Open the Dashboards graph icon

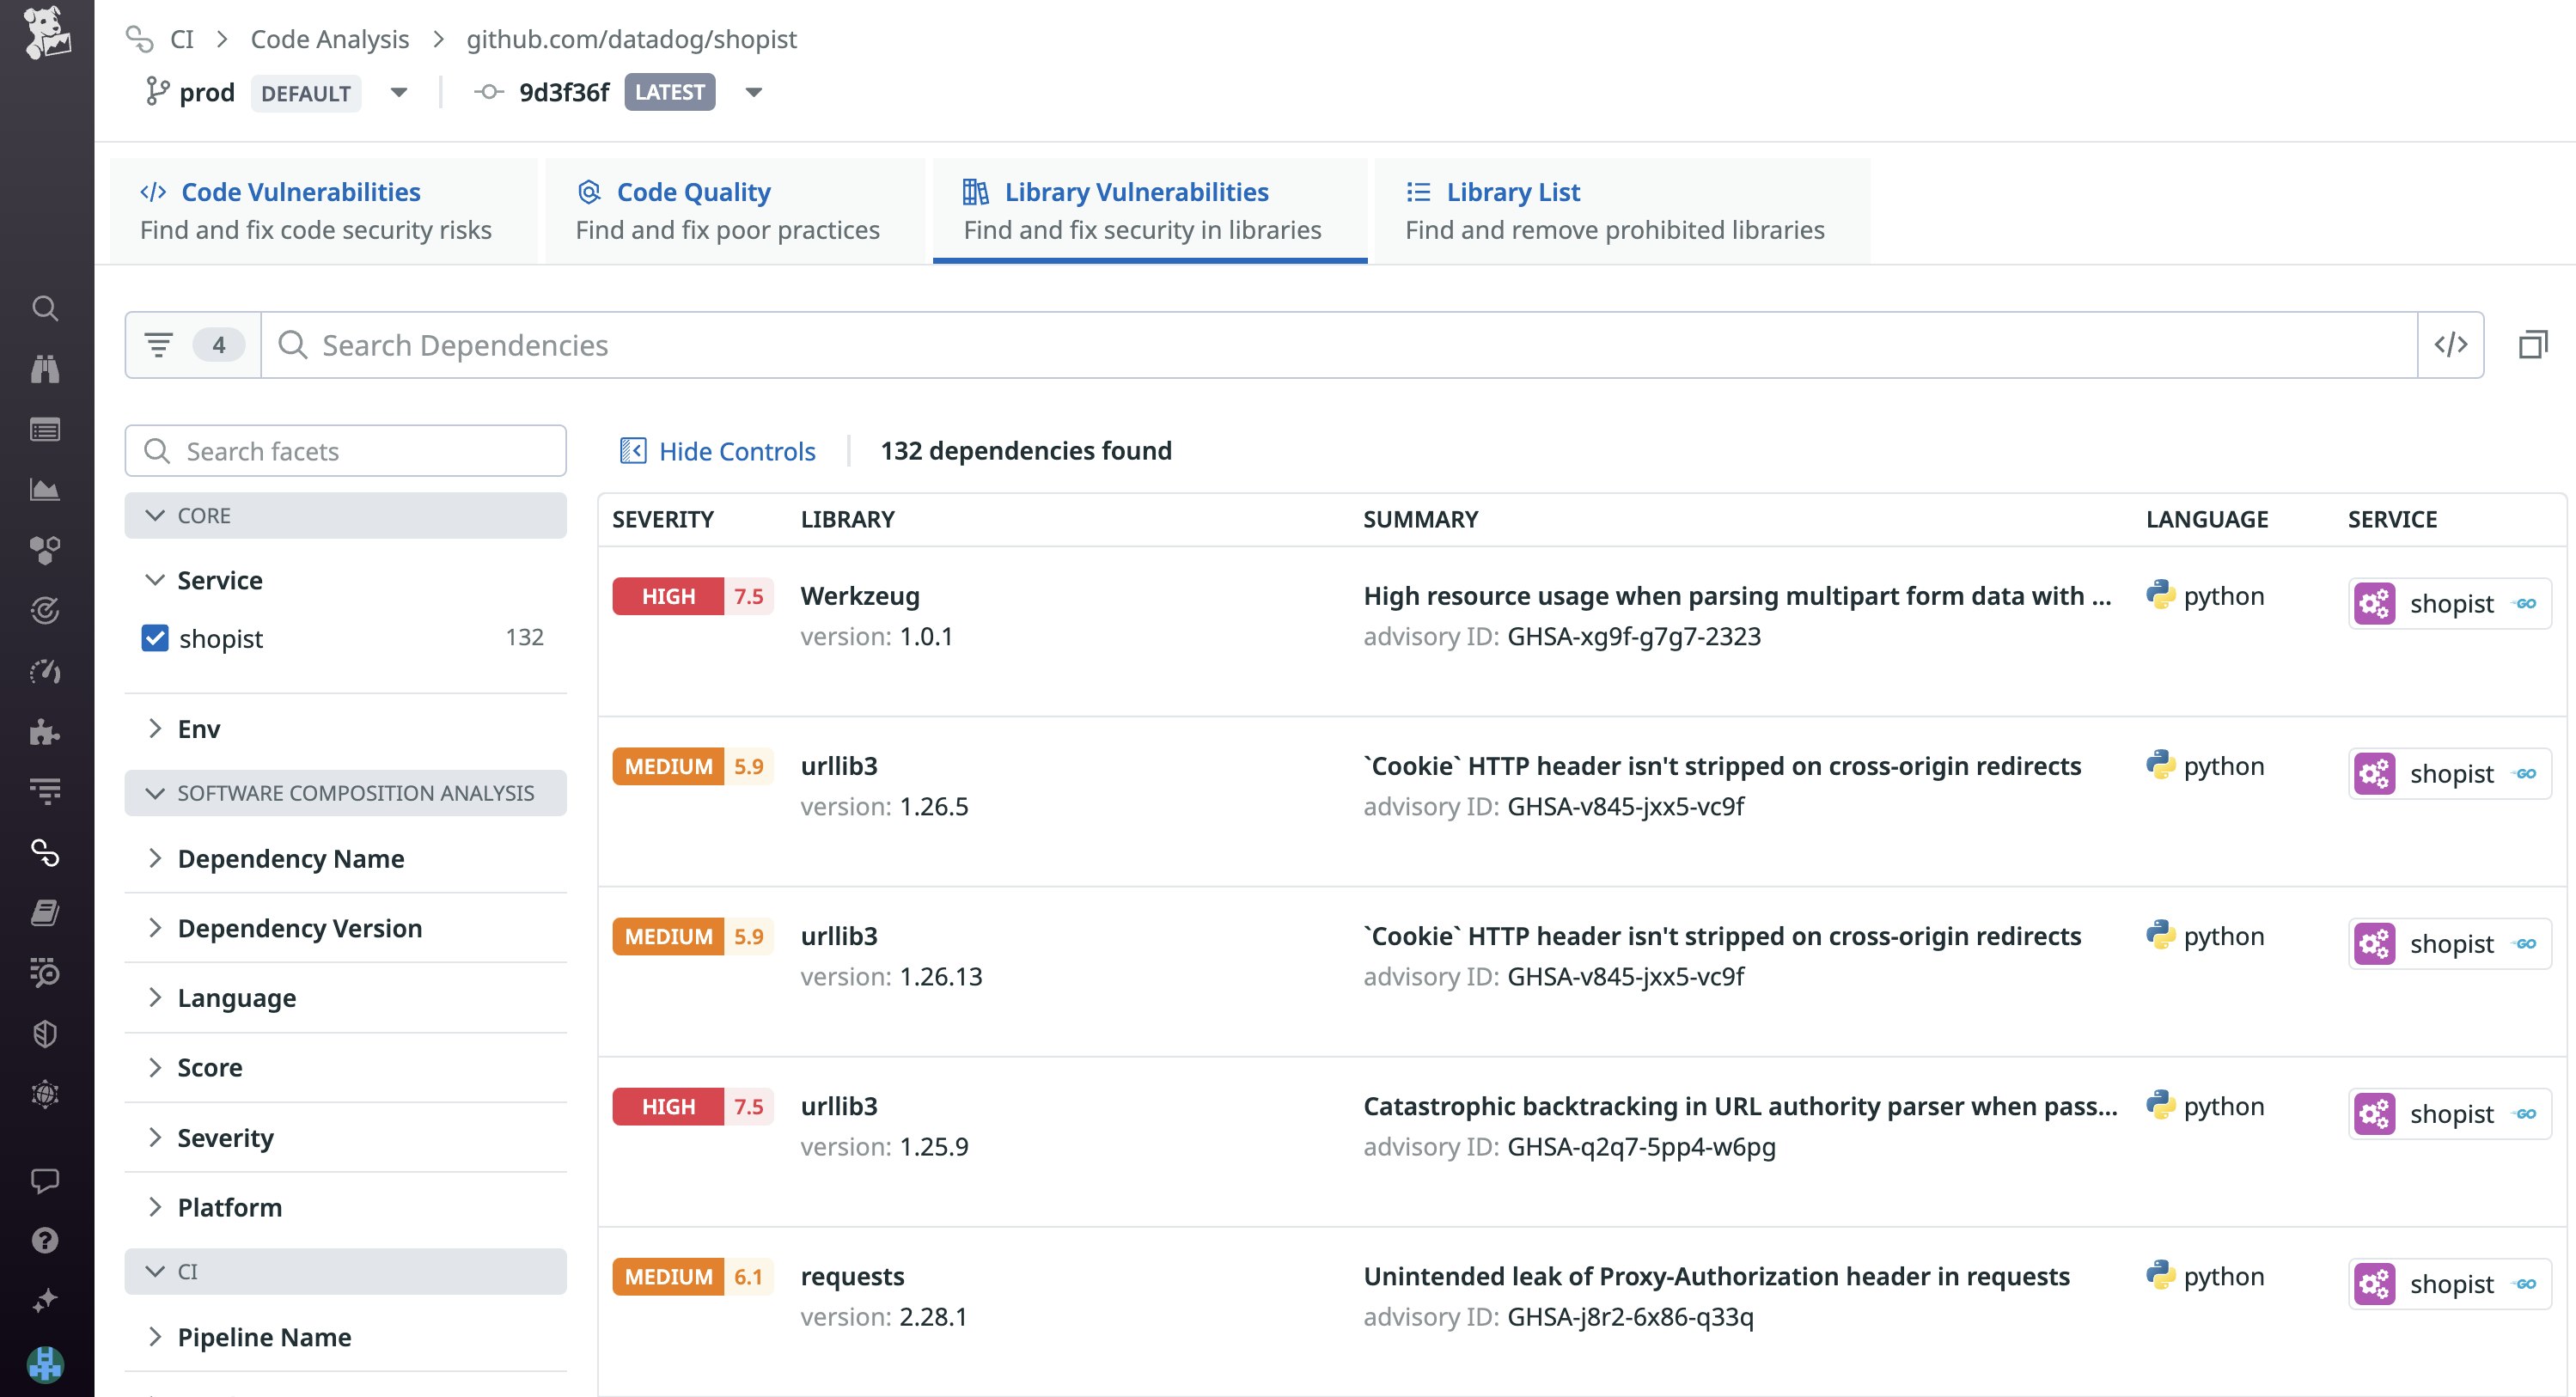click(x=45, y=490)
